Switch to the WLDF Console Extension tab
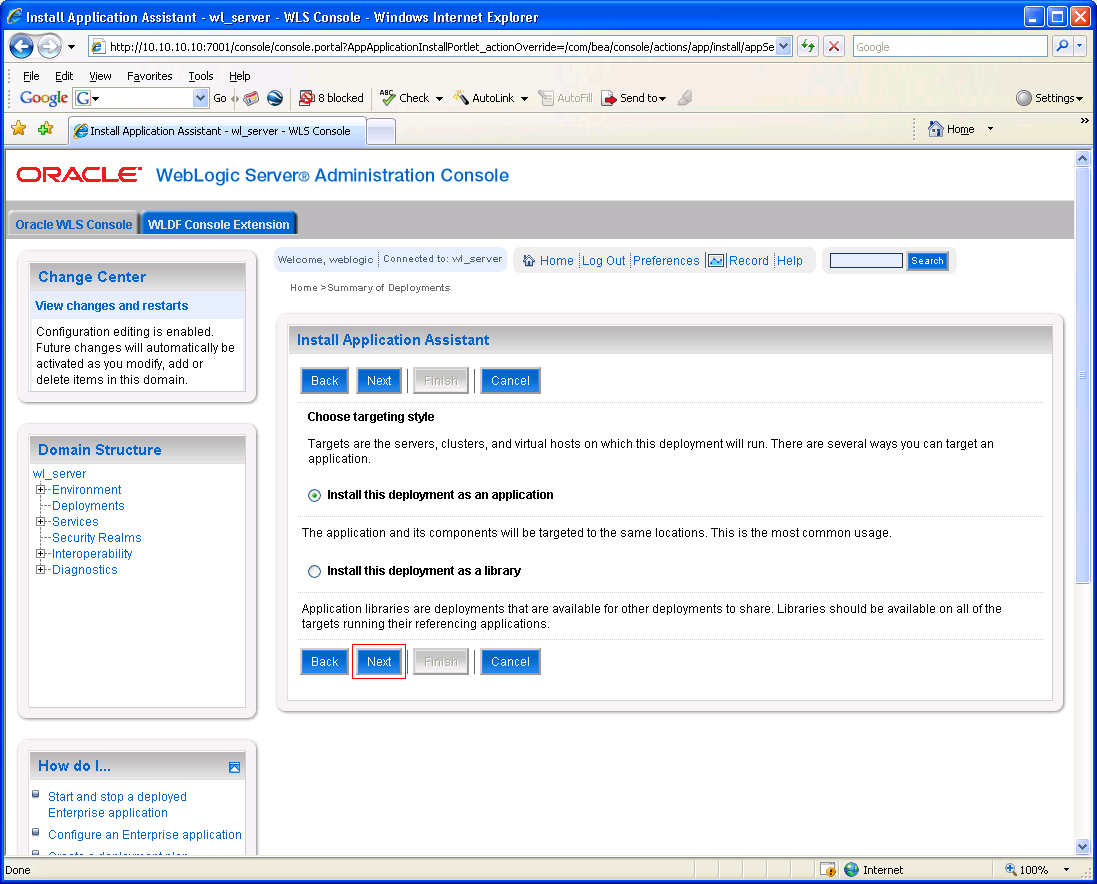This screenshot has height=884, width=1097. point(219,224)
